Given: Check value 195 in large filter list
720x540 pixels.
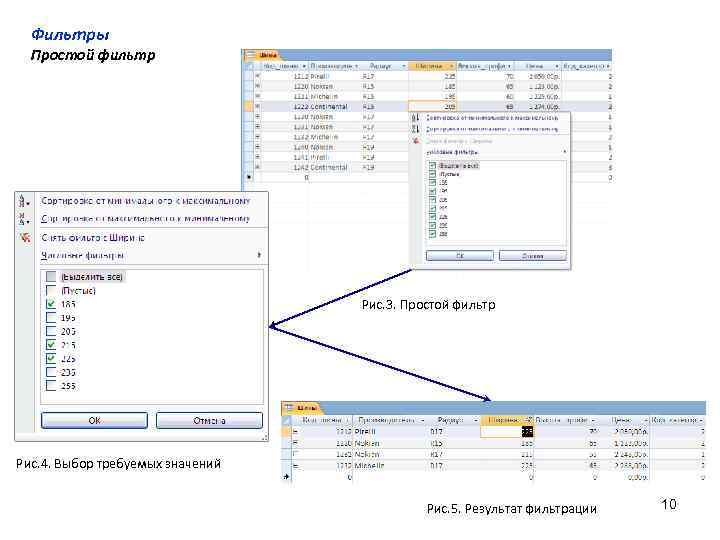Looking at the screenshot, I should (x=51, y=318).
